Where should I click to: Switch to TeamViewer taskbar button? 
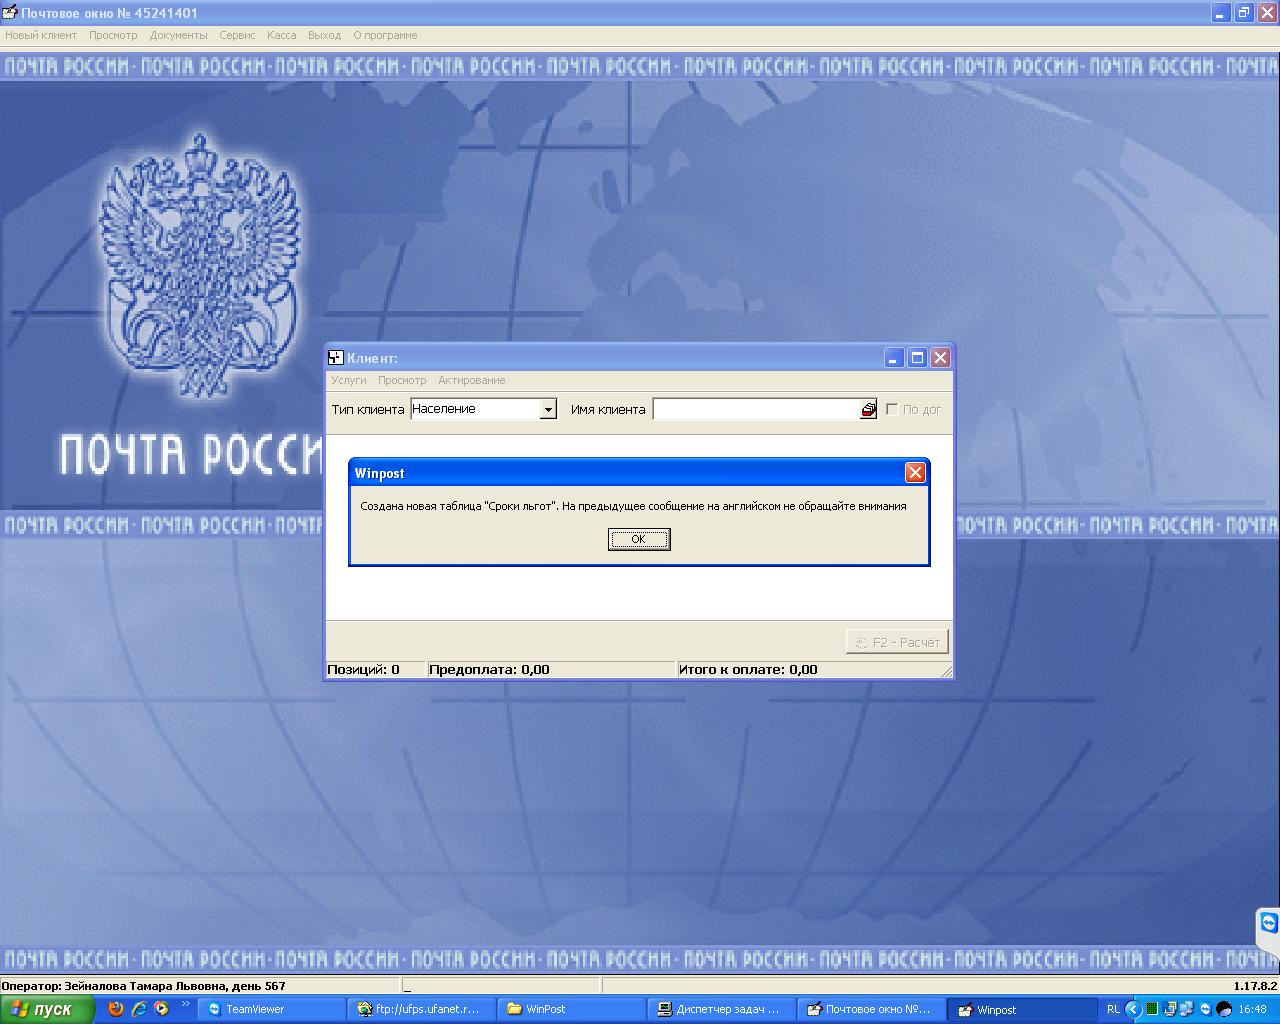(x=272, y=1010)
